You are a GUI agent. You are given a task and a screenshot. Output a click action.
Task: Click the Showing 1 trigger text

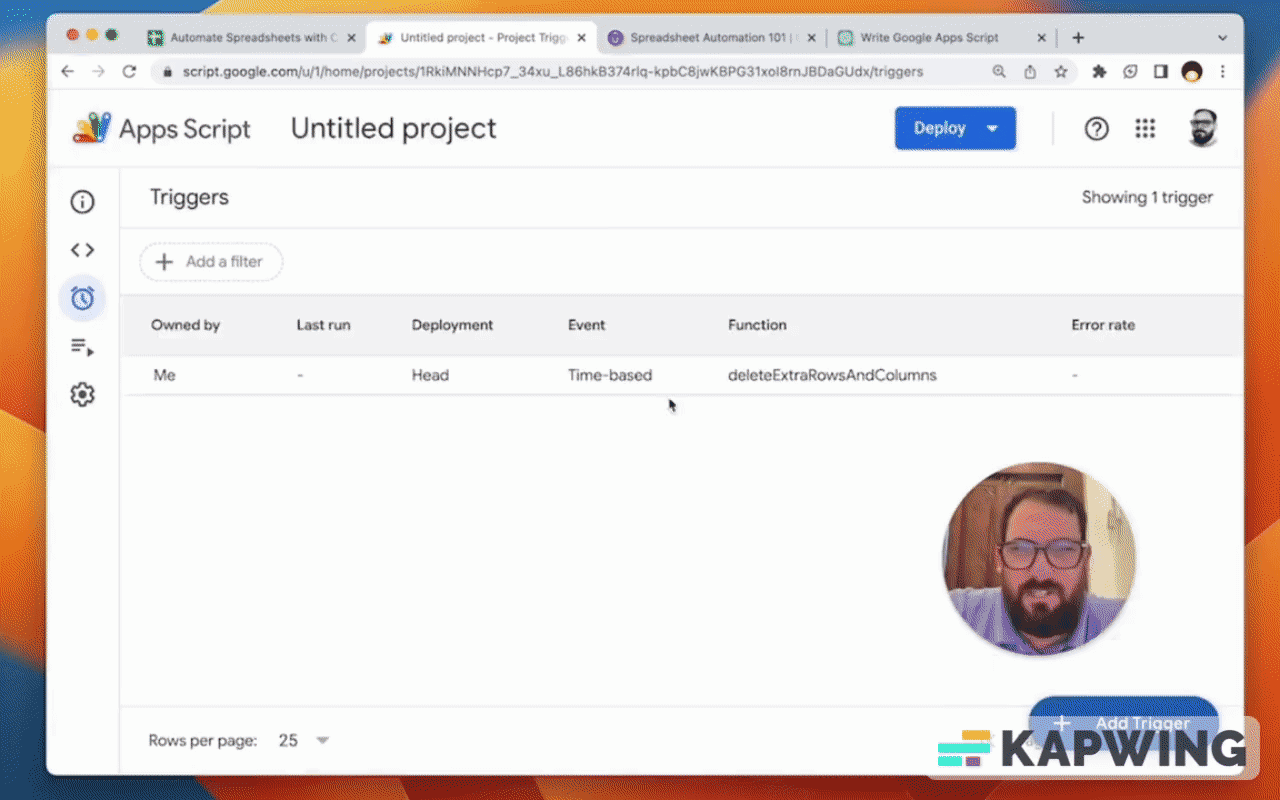click(1147, 198)
